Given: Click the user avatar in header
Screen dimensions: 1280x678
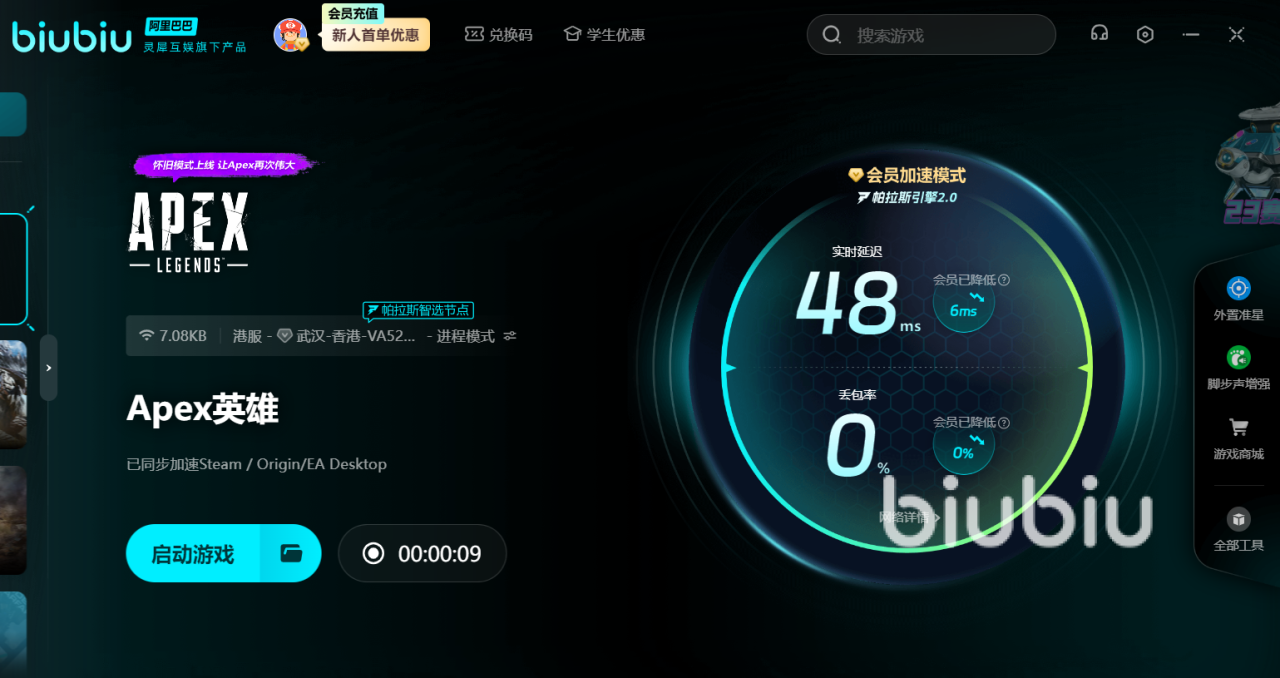Looking at the screenshot, I should (x=290, y=35).
